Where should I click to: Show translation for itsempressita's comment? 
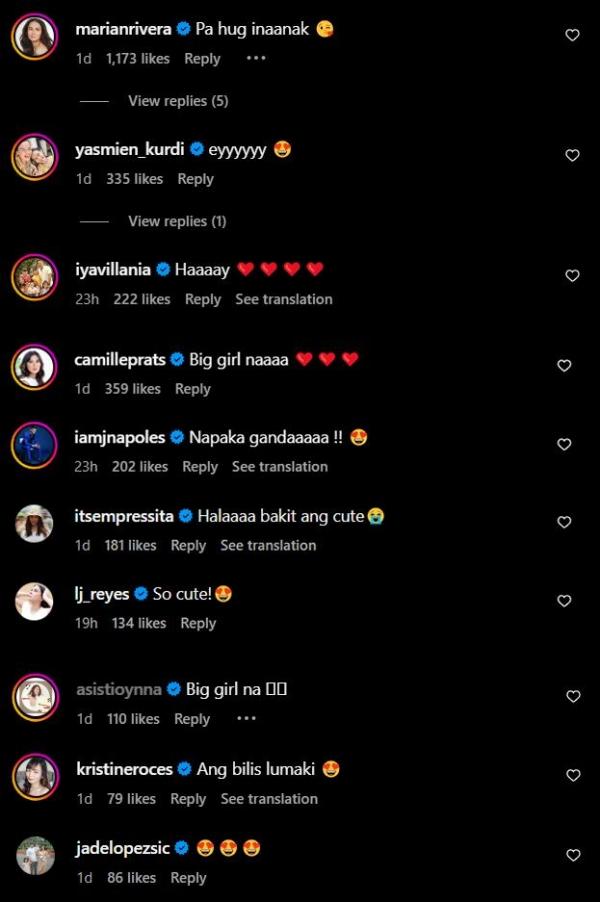point(268,545)
